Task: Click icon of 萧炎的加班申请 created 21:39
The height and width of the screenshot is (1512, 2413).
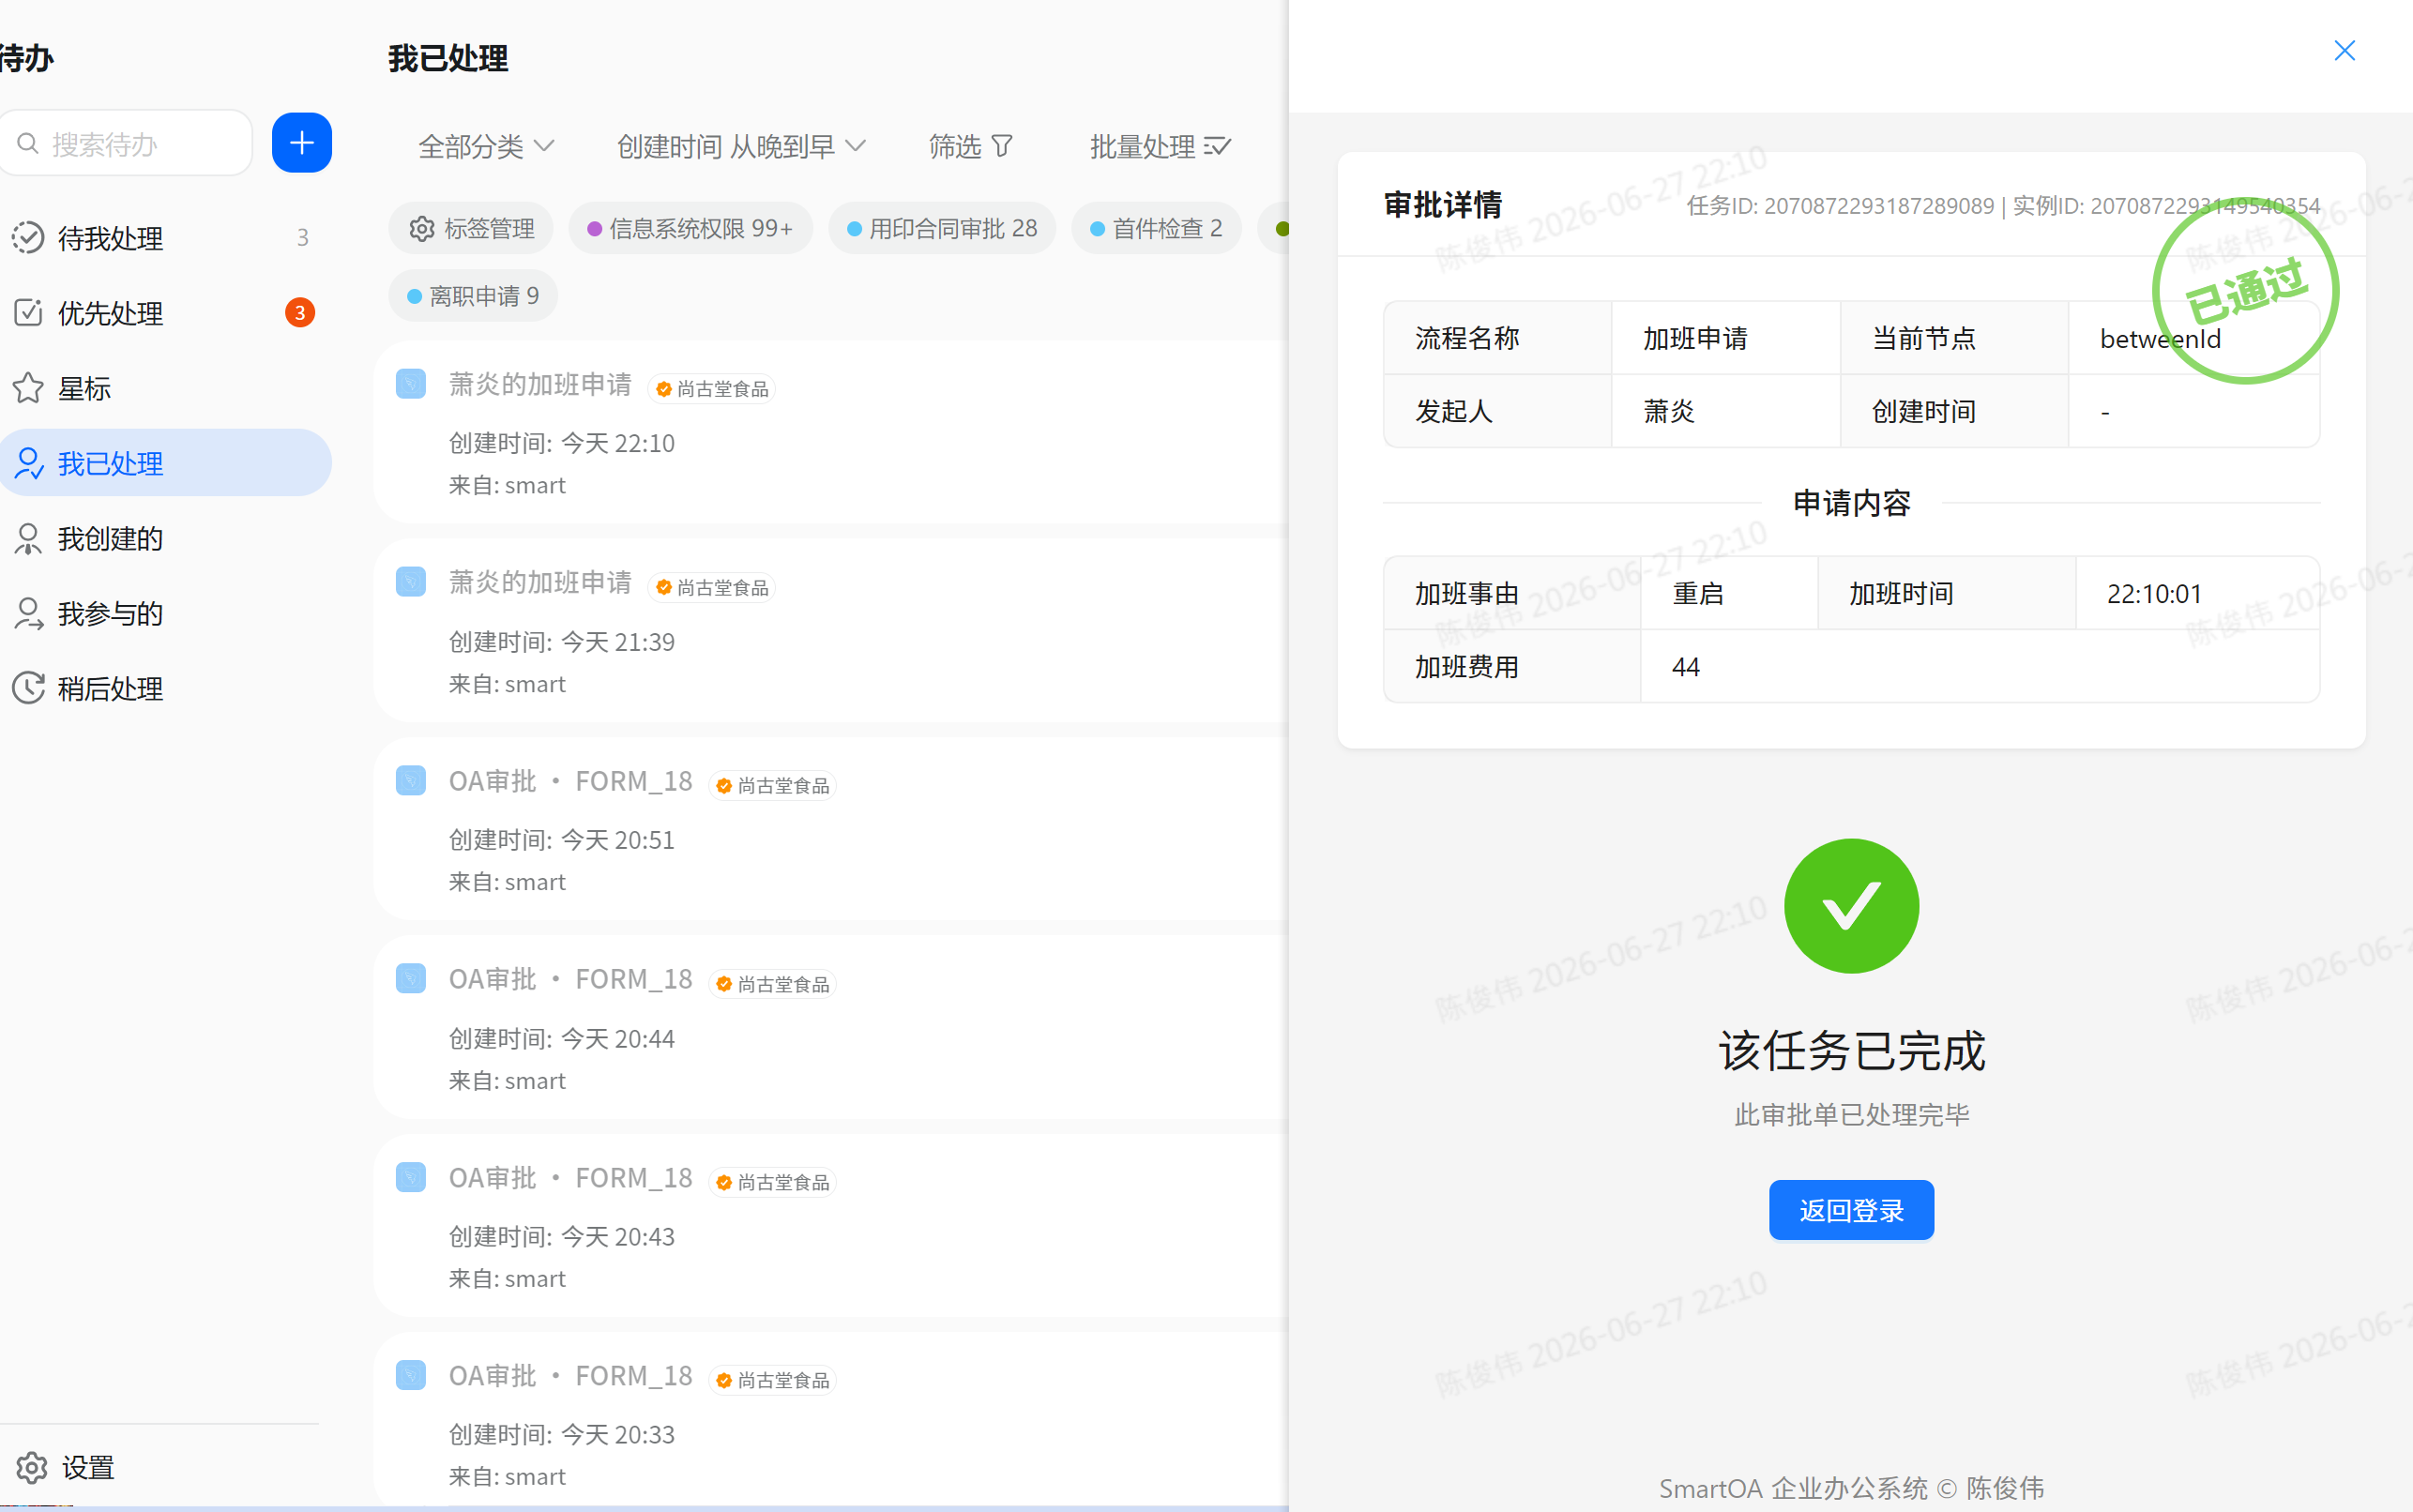Action: tap(411, 582)
